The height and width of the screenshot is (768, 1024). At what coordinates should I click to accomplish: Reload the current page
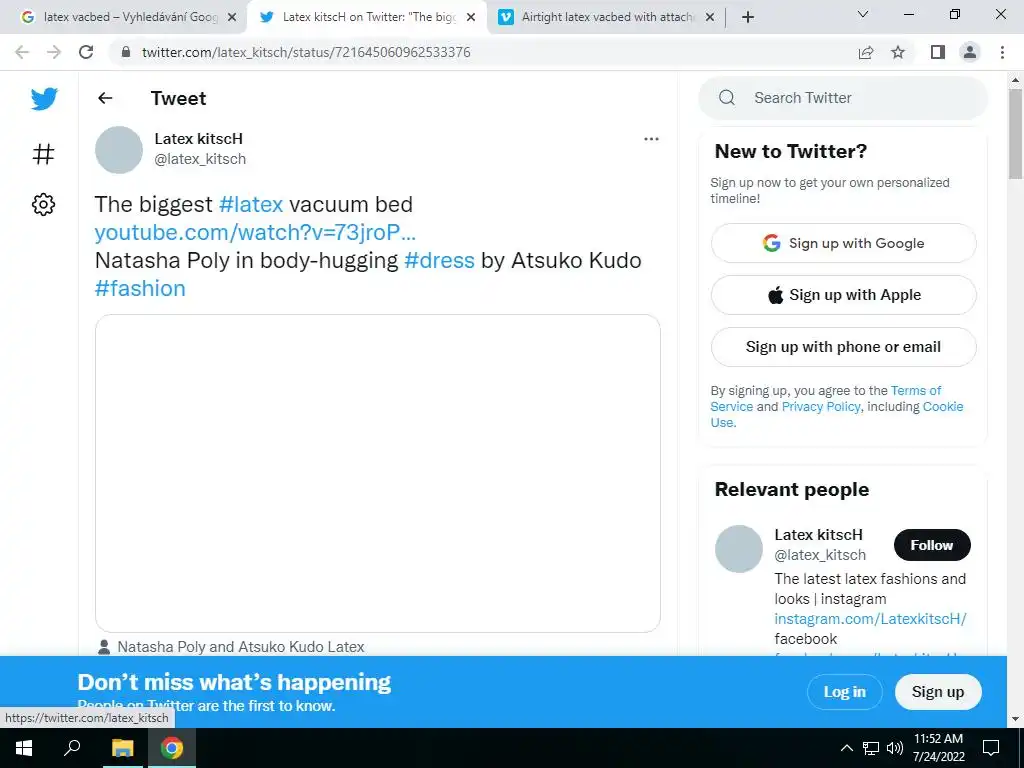[86, 52]
